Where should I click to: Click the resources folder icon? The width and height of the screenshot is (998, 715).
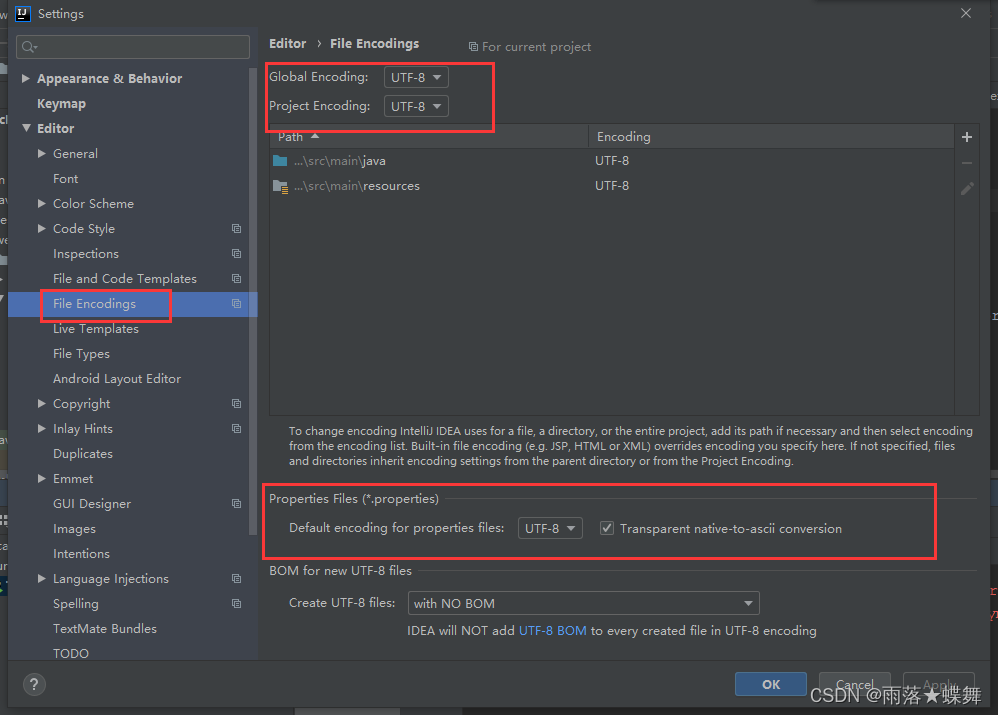click(280, 186)
